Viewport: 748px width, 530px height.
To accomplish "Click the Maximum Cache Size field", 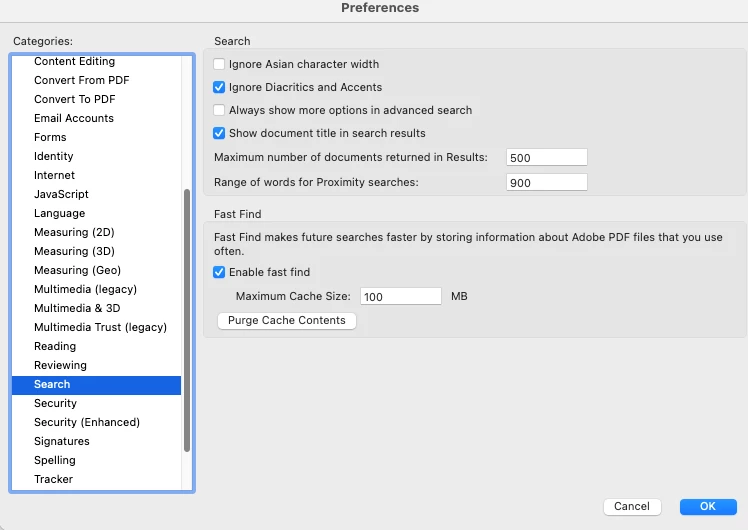I will point(400,297).
